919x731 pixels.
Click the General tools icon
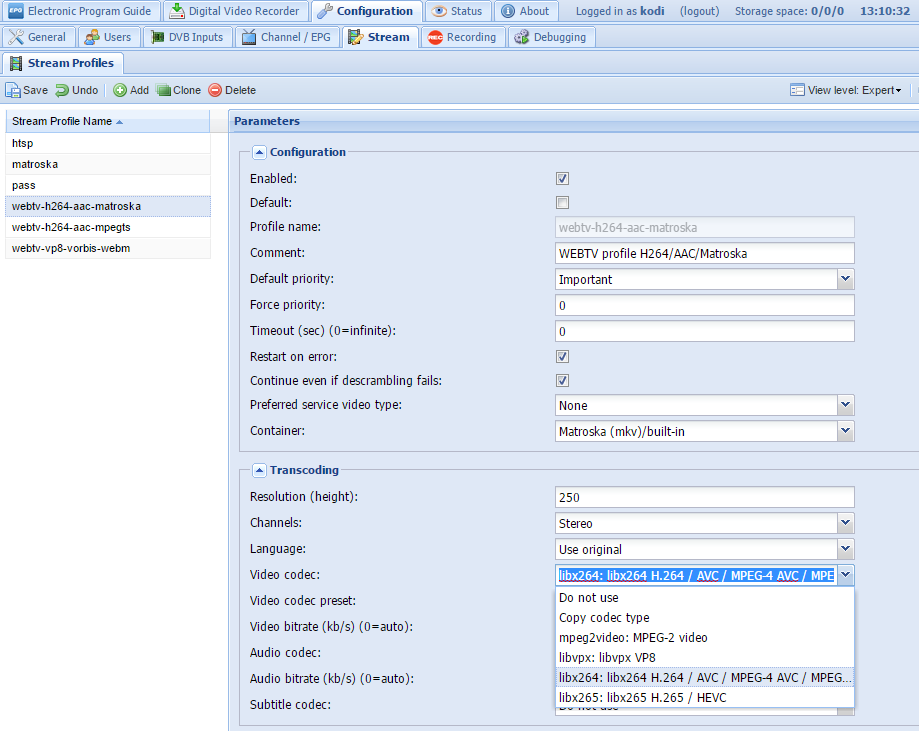click(x=16, y=37)
